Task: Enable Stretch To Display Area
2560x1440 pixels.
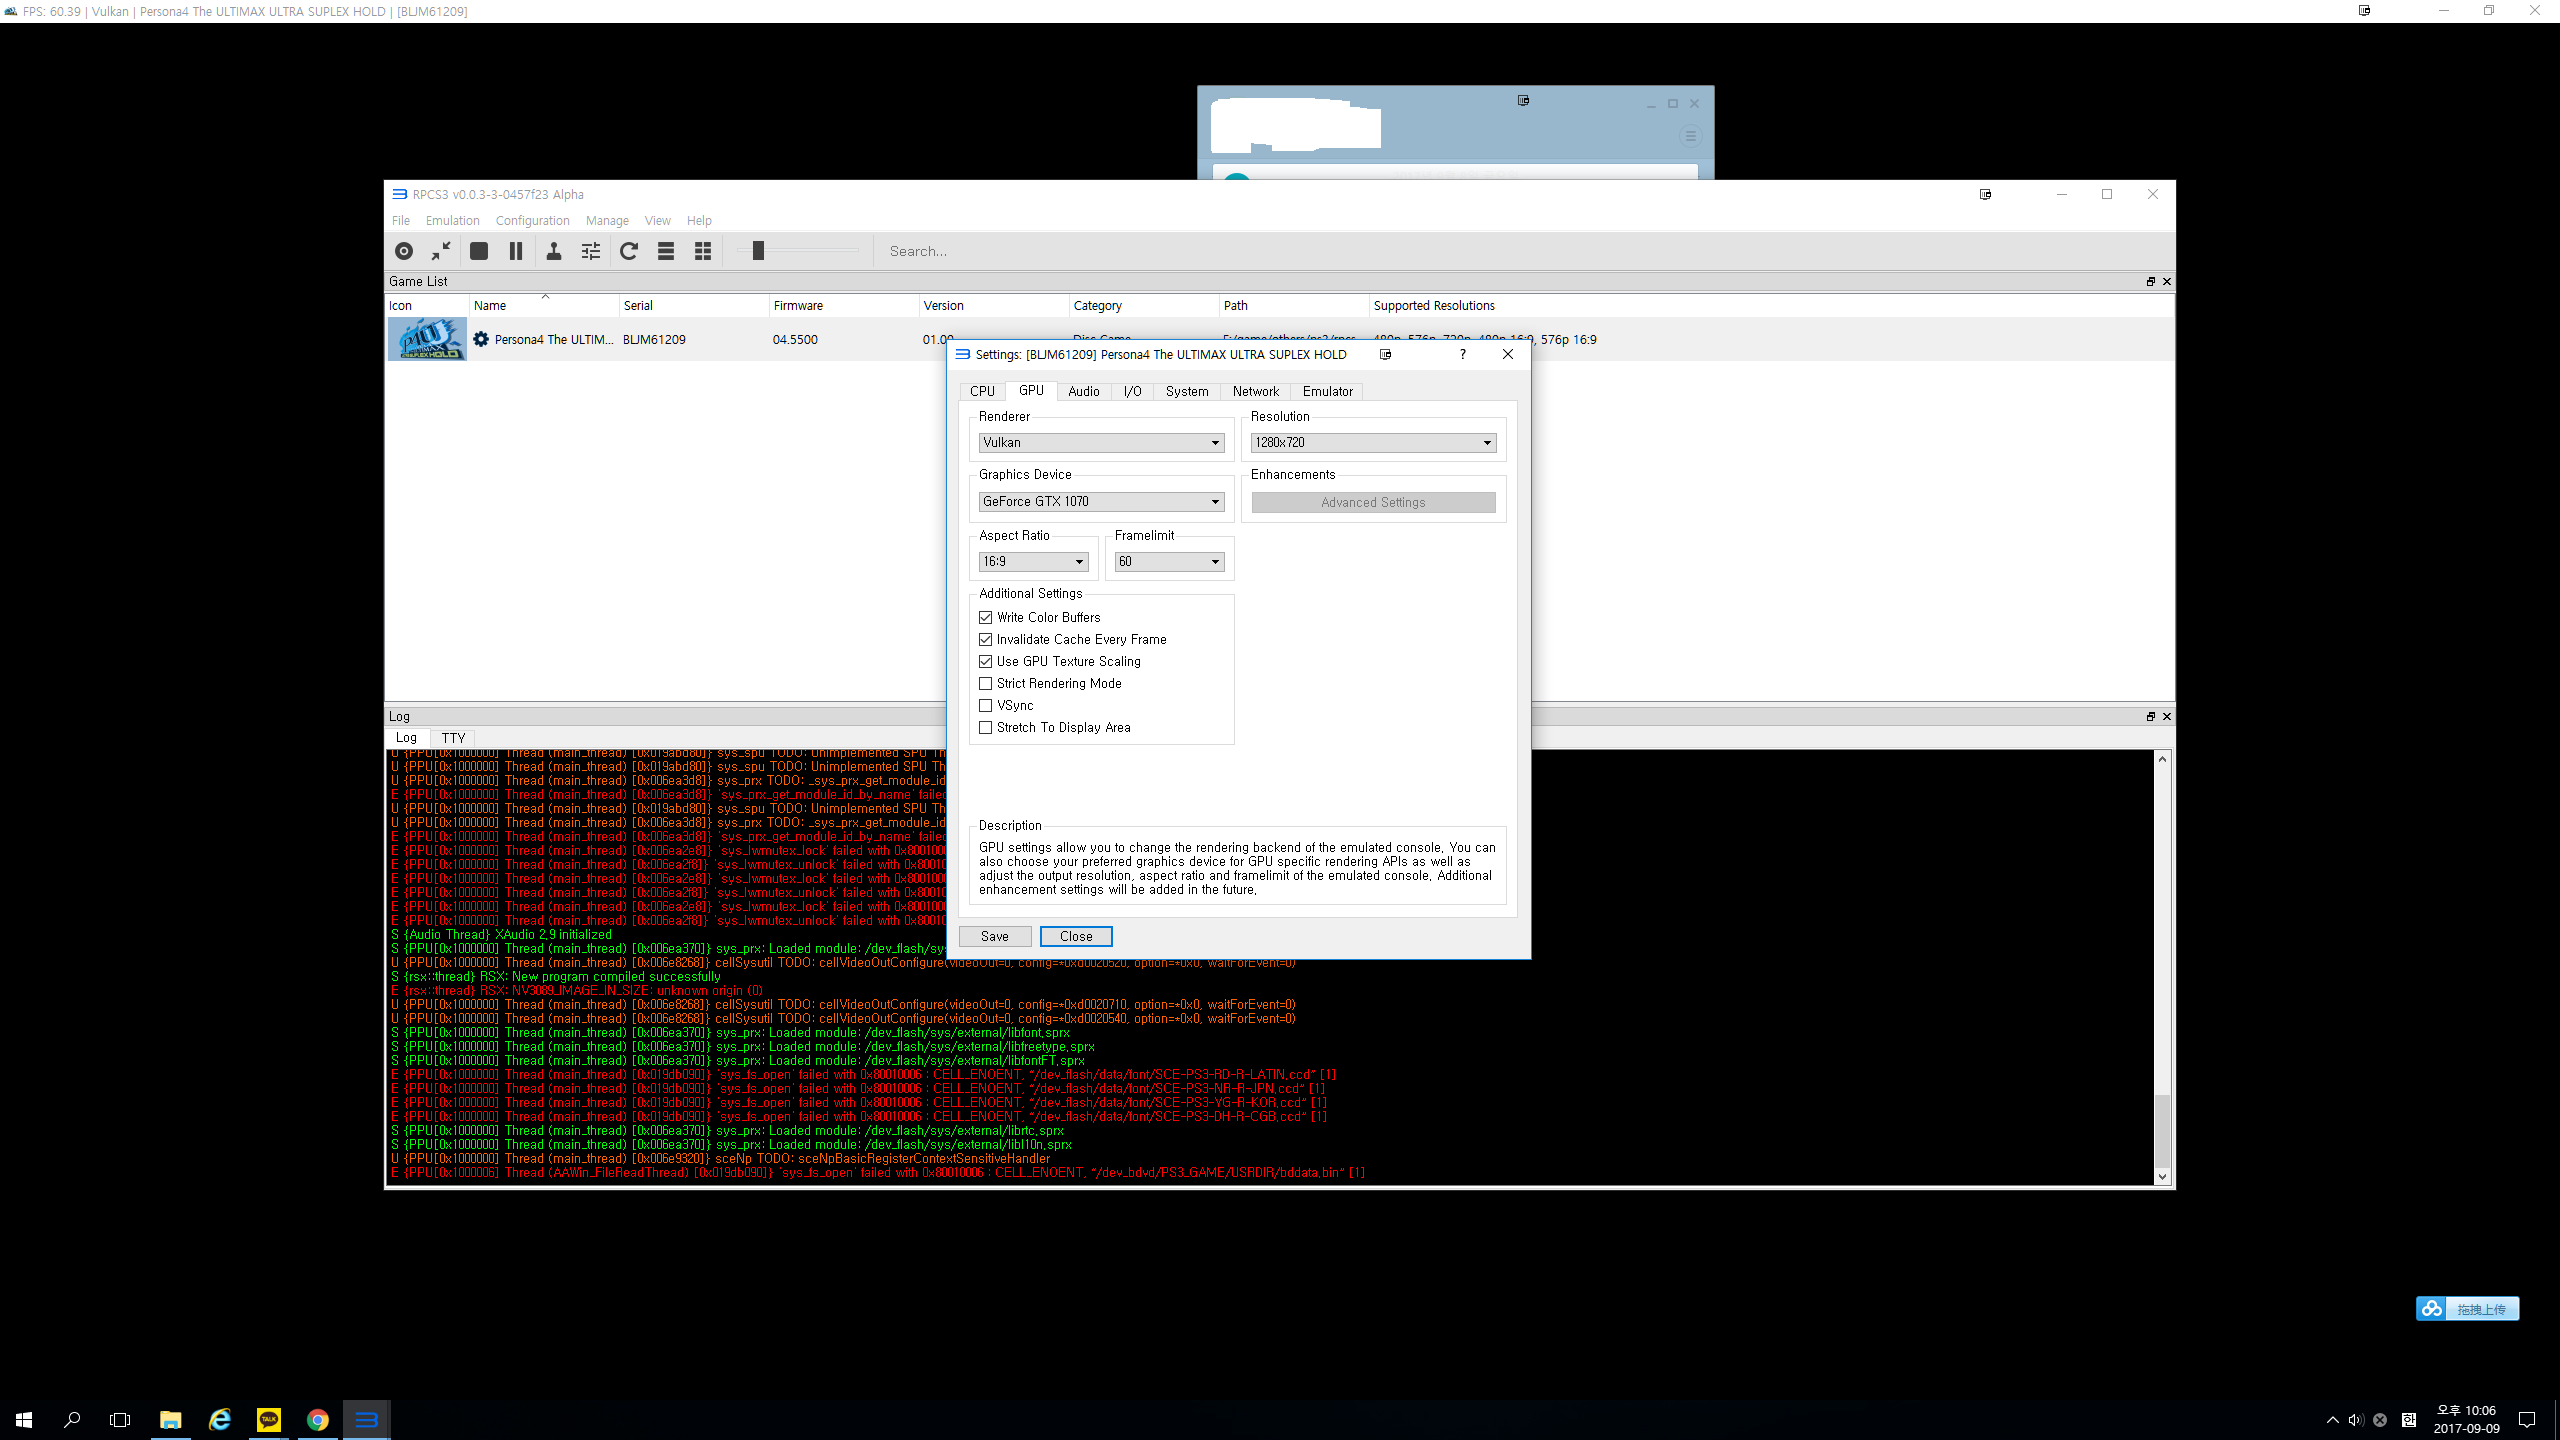Action: 985,727
